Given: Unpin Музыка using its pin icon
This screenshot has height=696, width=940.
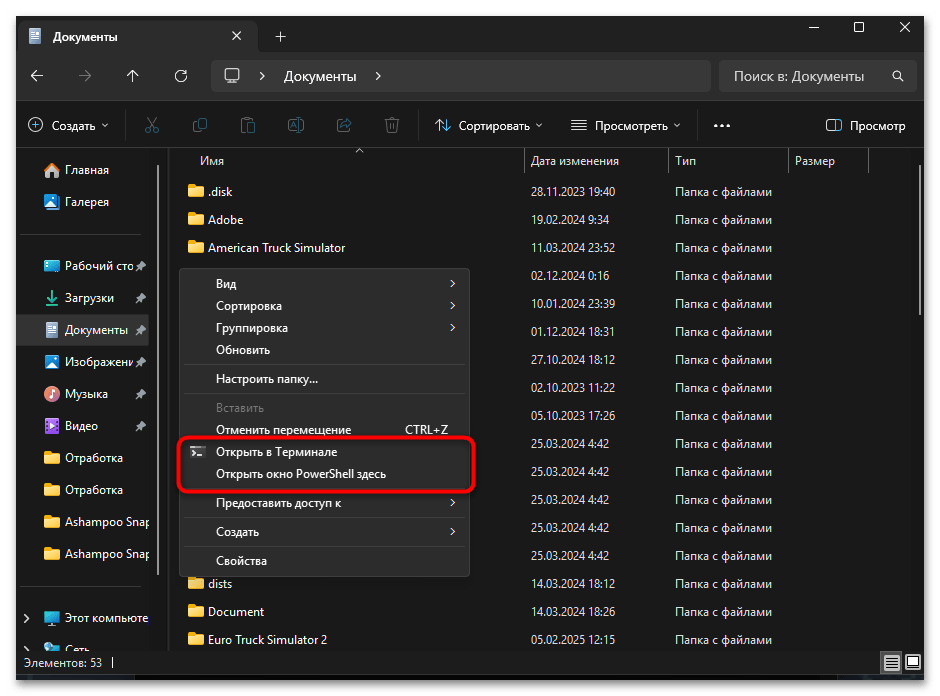Looking at the screenshot, I should (x=141, y=394).
